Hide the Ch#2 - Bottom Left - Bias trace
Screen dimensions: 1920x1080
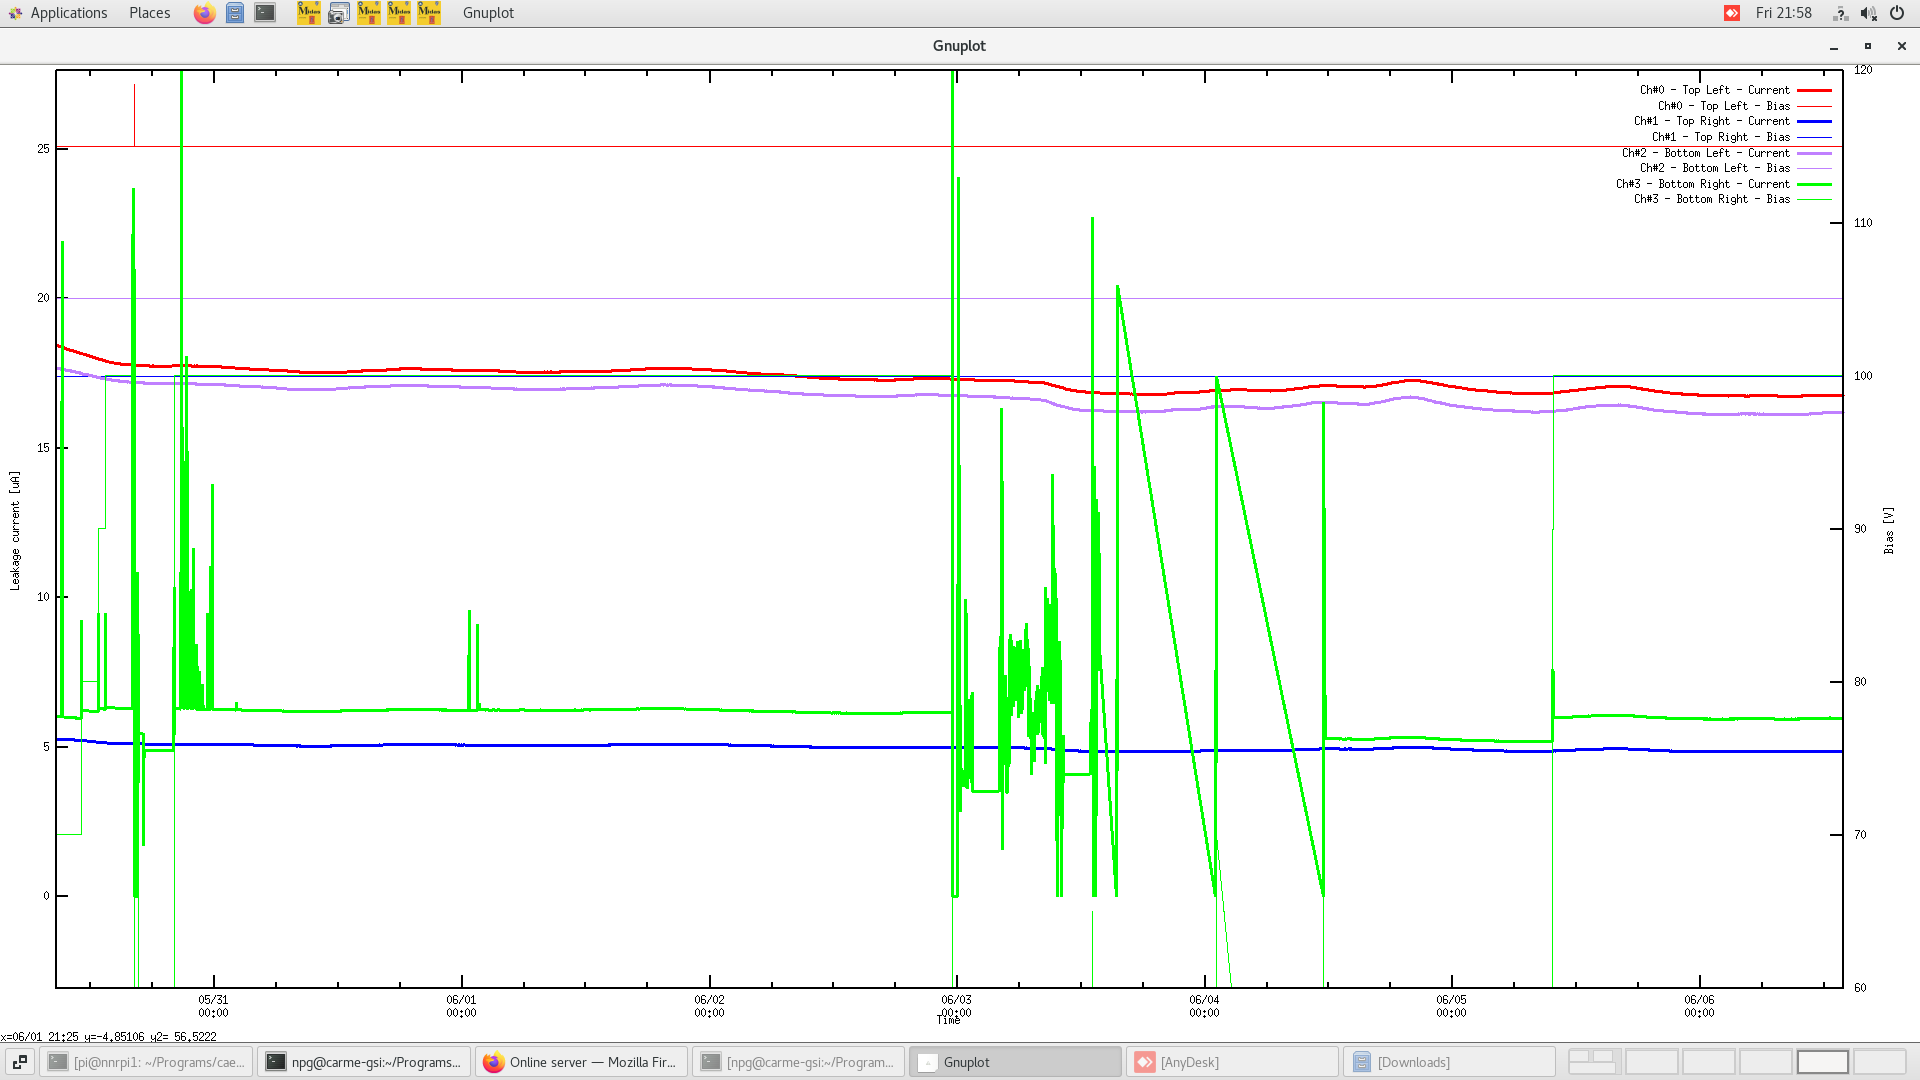(1714, 168)
